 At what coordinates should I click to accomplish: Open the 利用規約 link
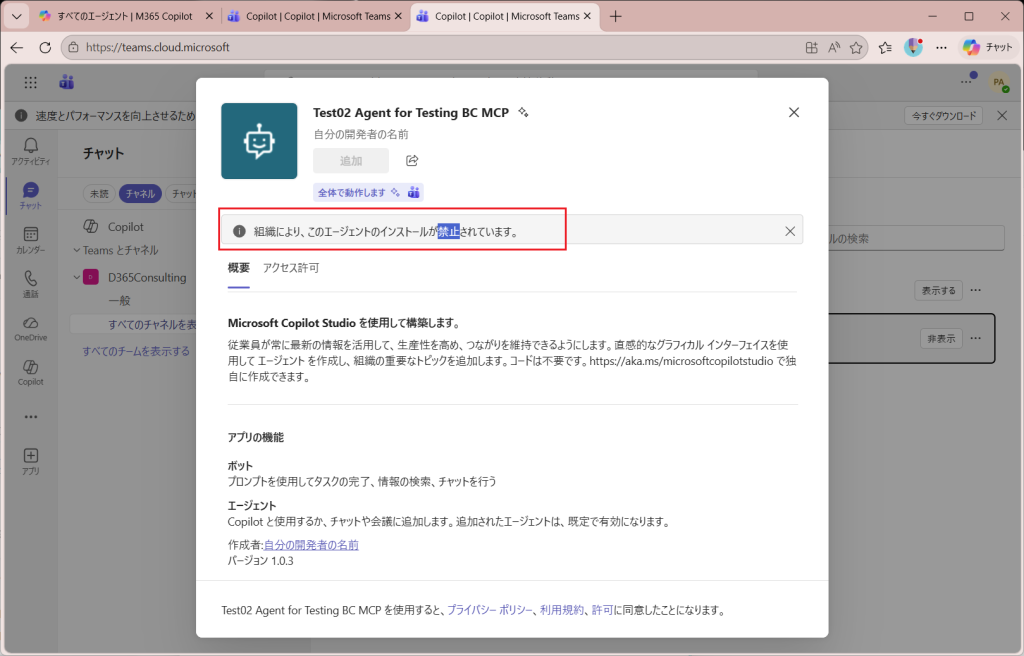coord(562,610)
